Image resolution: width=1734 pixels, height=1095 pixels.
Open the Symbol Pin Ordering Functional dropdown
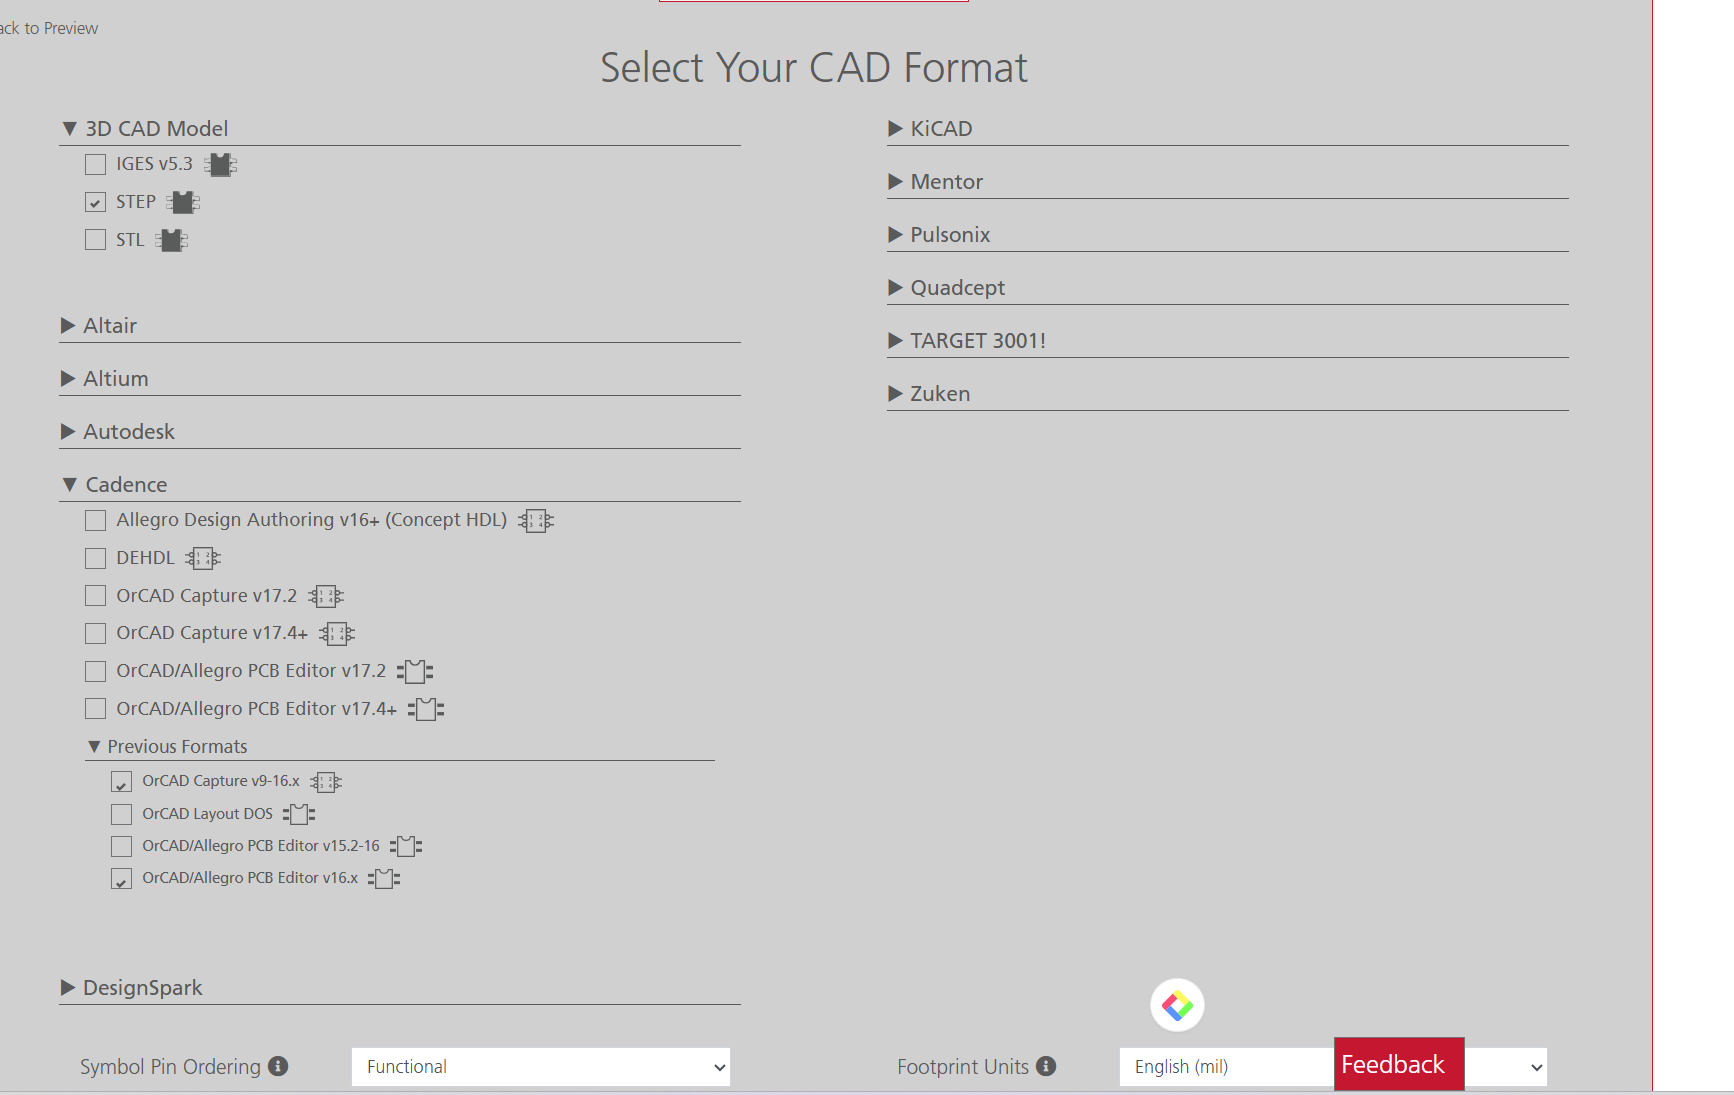pyautogui.click(x=541, y=1067)
